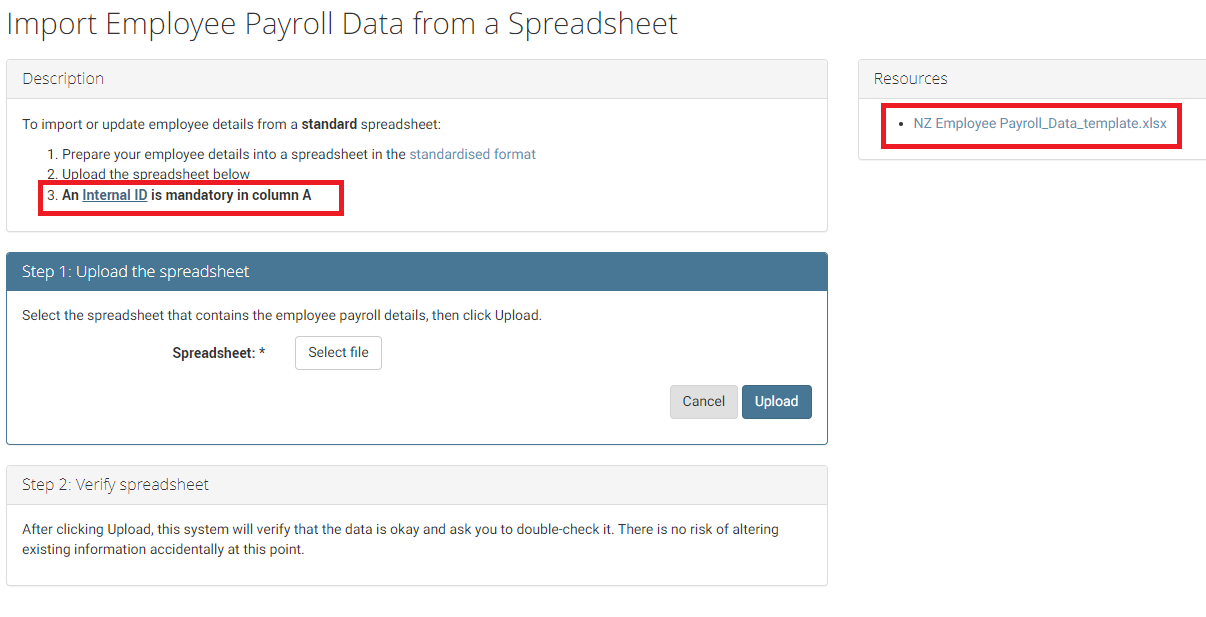
Task: Download NZ Employee Payroll_Data_template.xlsx
Action: 1039,124
